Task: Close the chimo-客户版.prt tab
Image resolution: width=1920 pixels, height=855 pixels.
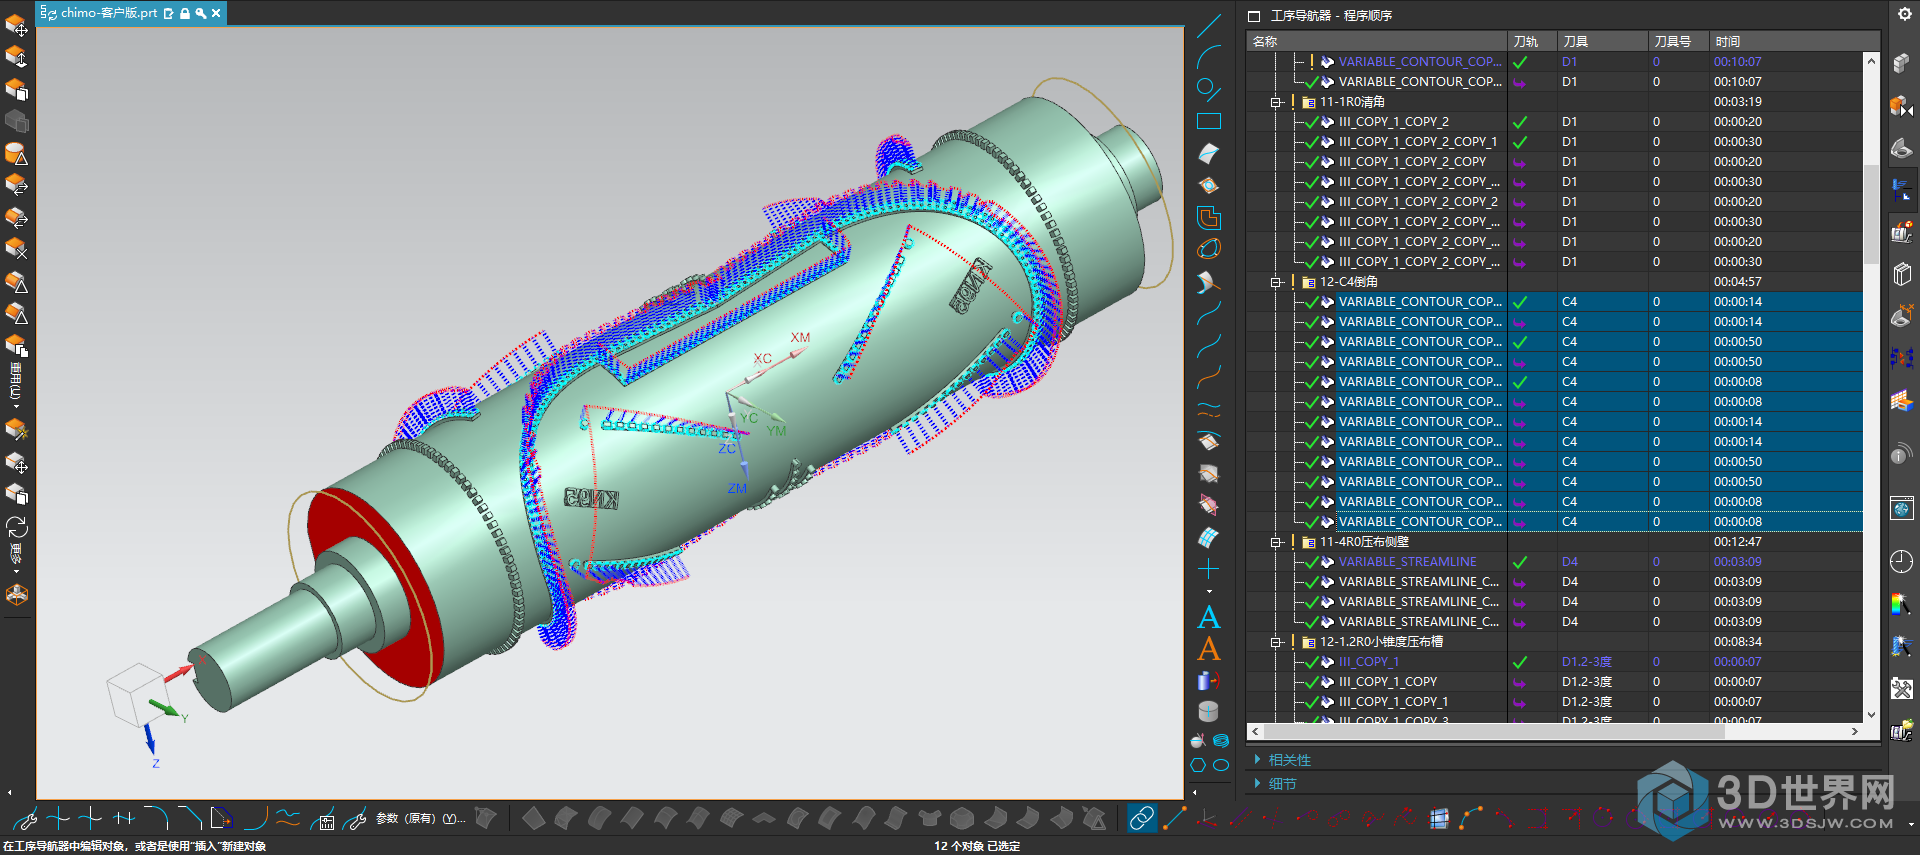Action: tap(216, 13)
